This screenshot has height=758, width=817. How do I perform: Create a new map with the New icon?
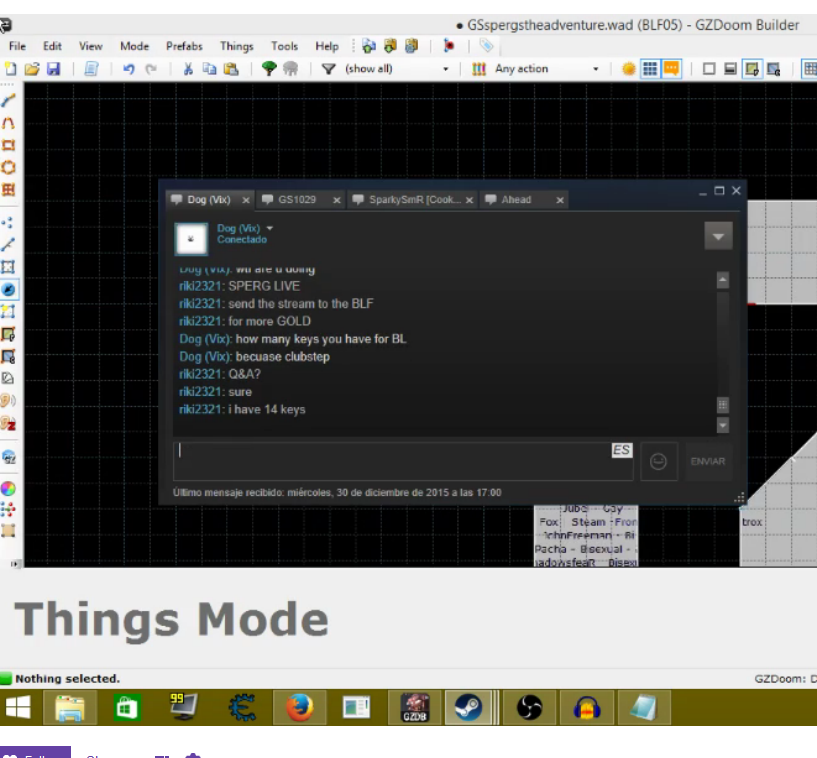tap(10, 69)
